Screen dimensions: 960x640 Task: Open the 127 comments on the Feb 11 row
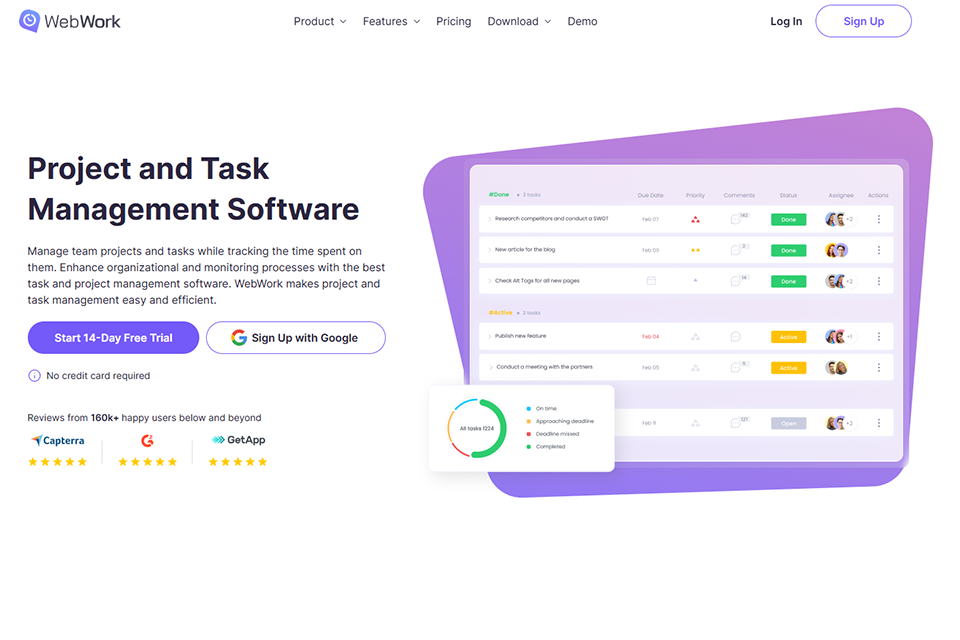[x=739, y=422]
